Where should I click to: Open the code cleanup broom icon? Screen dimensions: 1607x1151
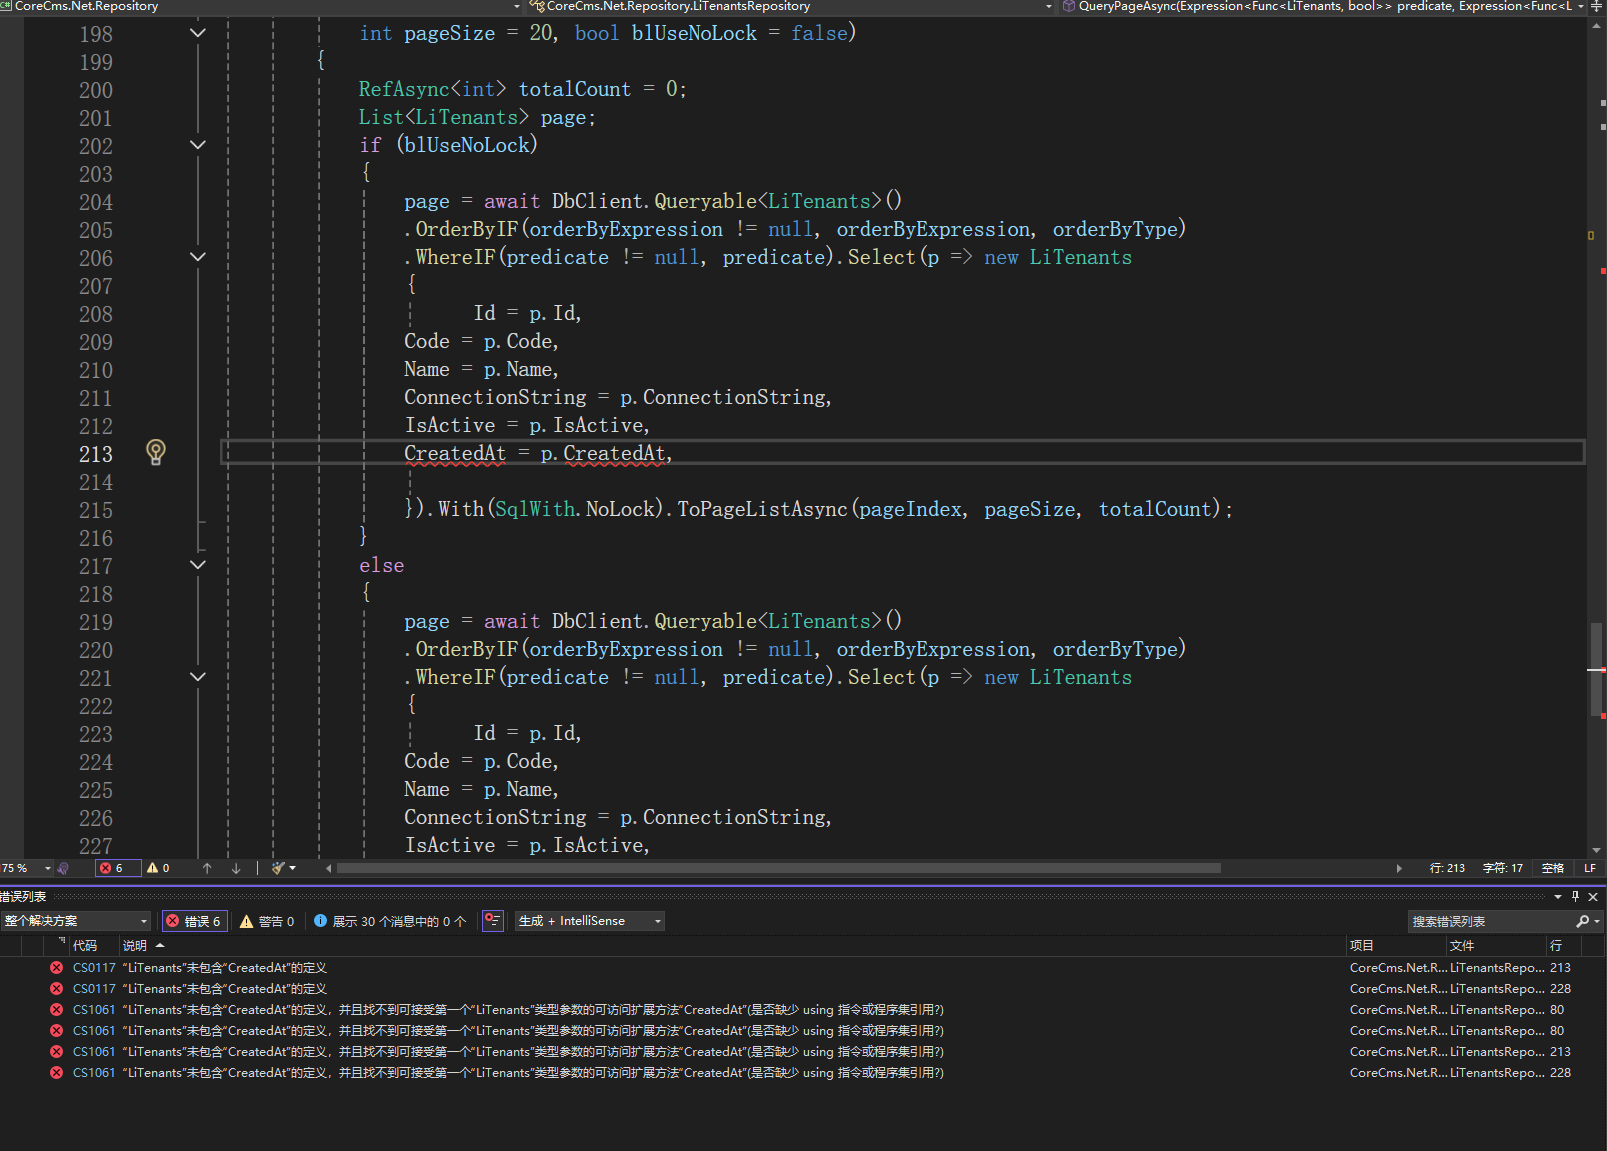click(x=278, y=868)
